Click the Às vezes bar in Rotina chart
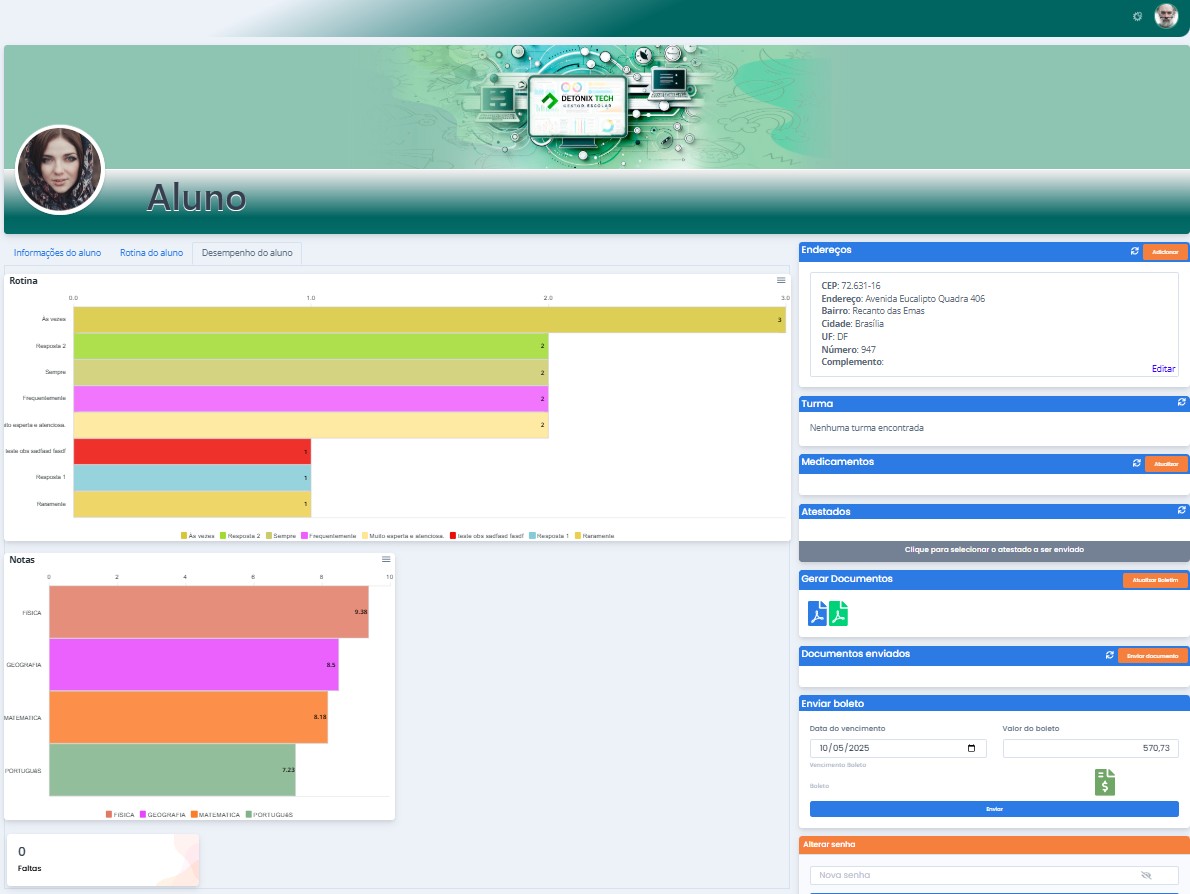 (x=430, y=320)
